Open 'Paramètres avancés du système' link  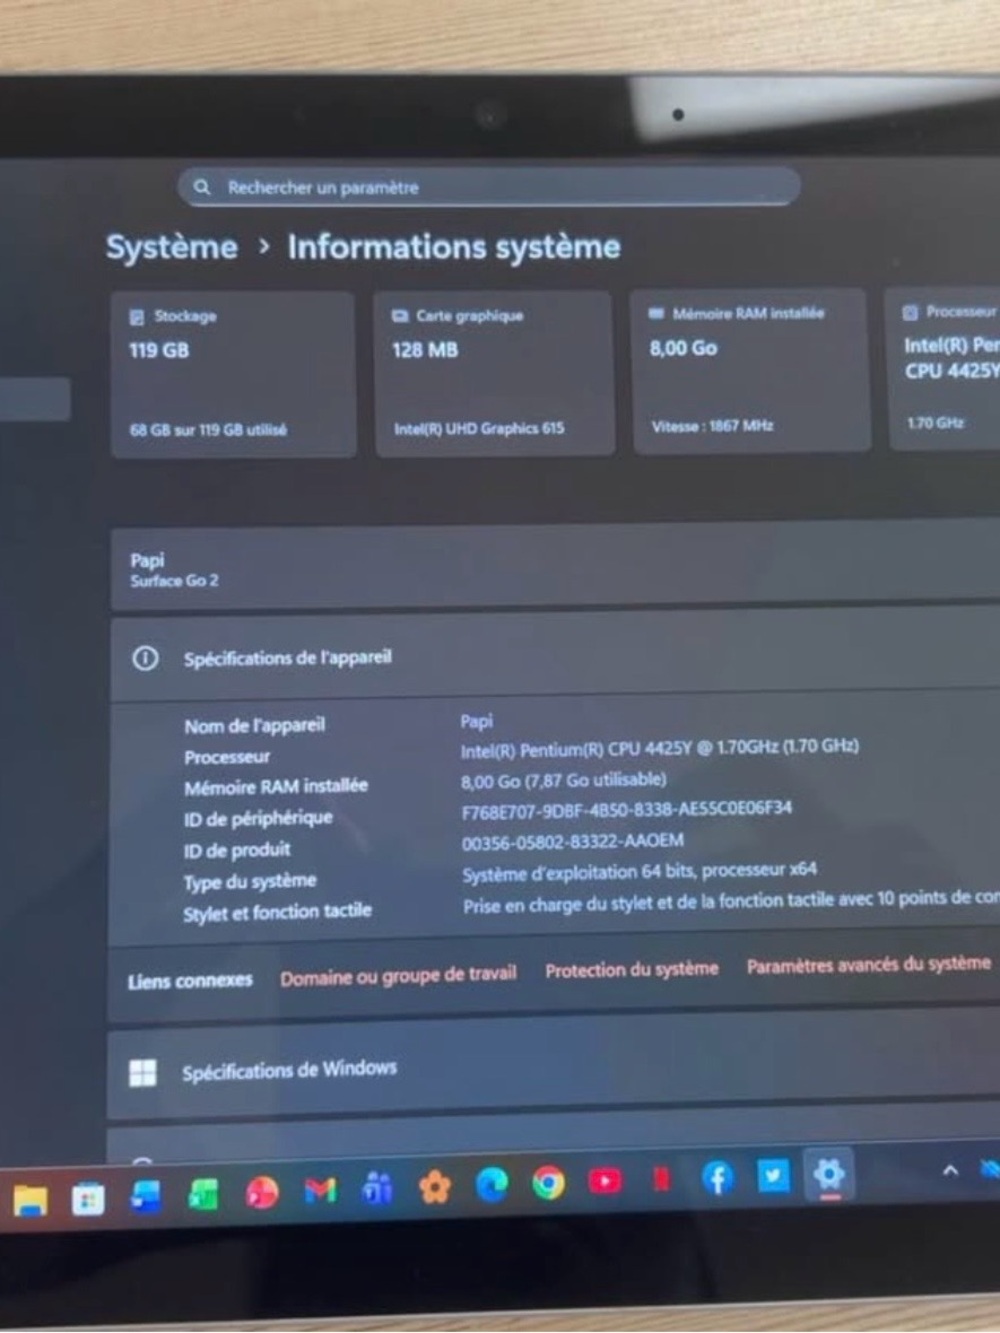868,965
